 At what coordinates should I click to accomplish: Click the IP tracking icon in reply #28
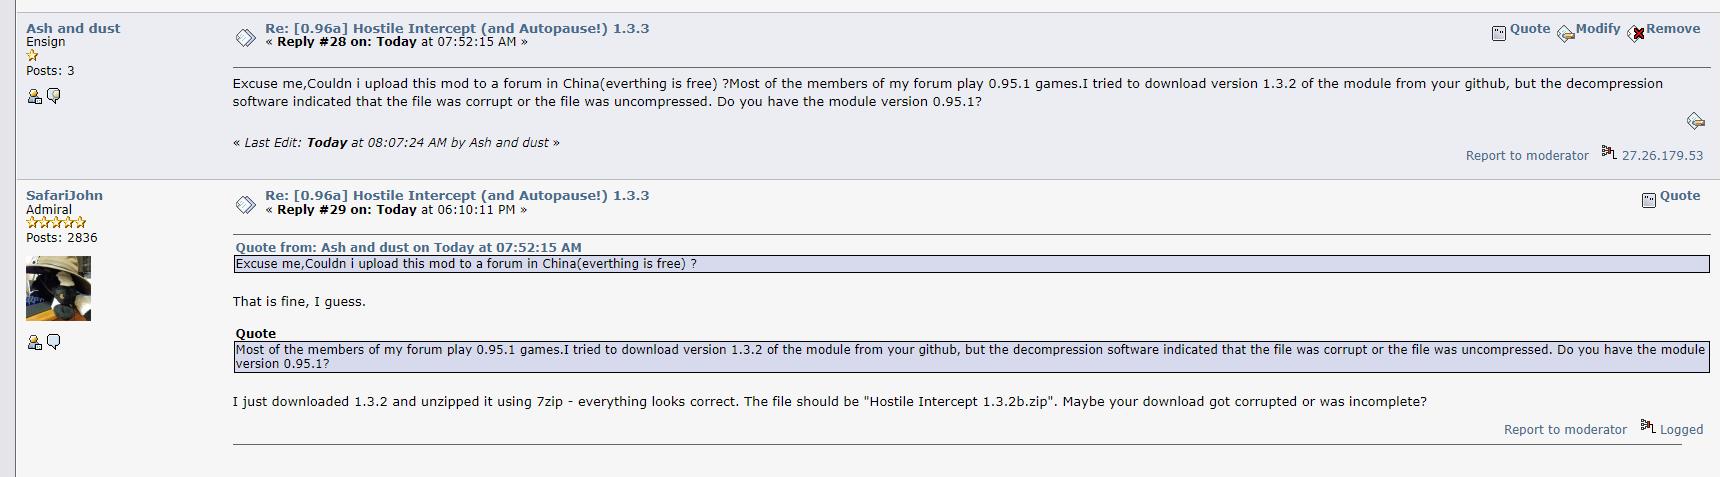(x=1609, y=152)
